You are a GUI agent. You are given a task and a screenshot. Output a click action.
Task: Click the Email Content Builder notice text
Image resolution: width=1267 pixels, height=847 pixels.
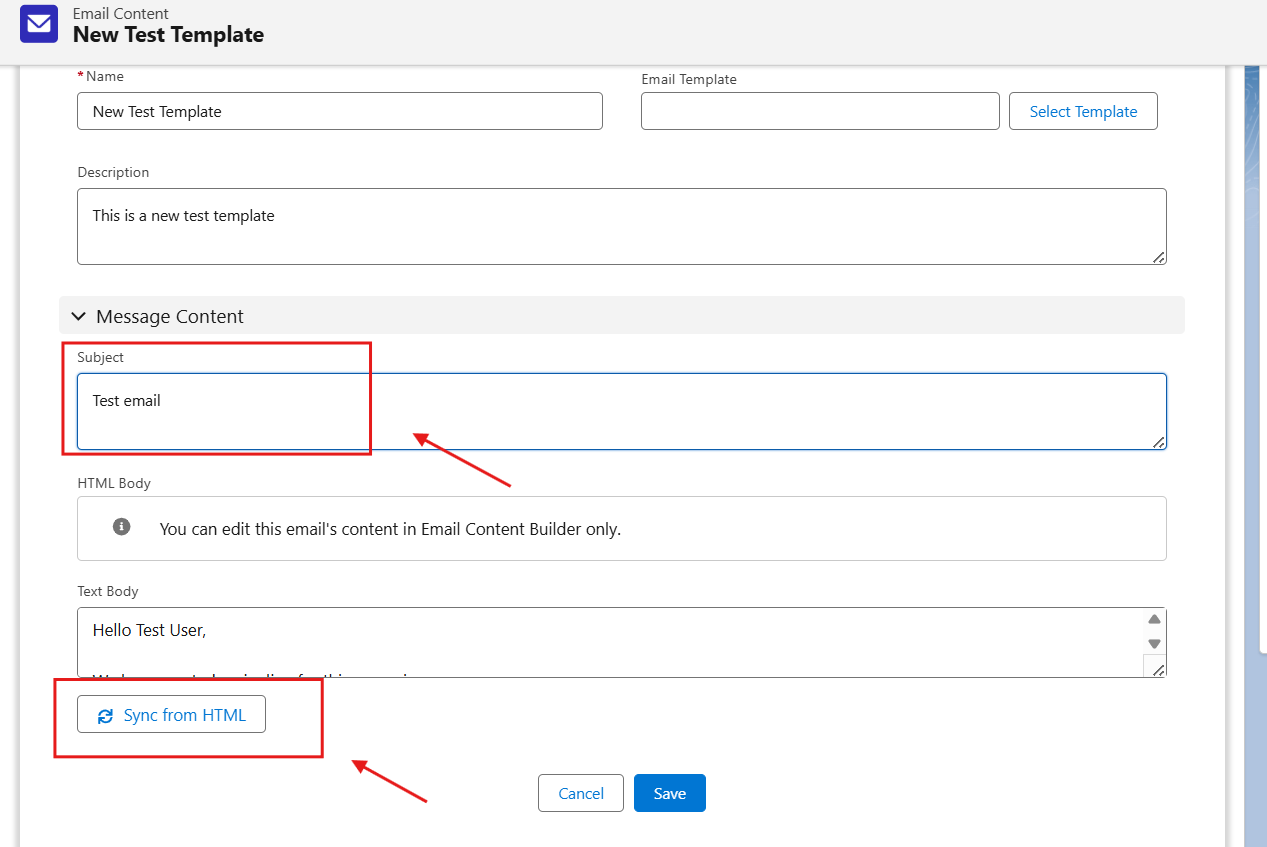click(390, 529)
